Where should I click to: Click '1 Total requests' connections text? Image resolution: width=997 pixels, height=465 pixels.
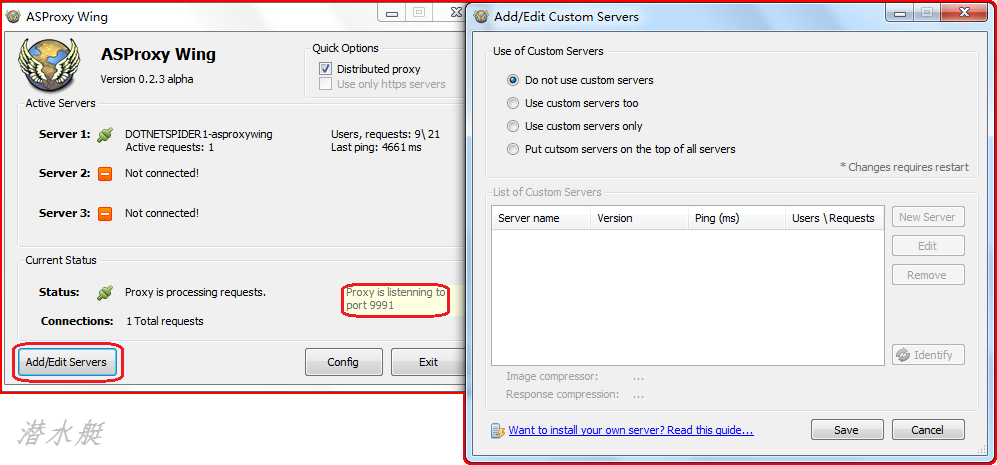click(x=165, y=321)
